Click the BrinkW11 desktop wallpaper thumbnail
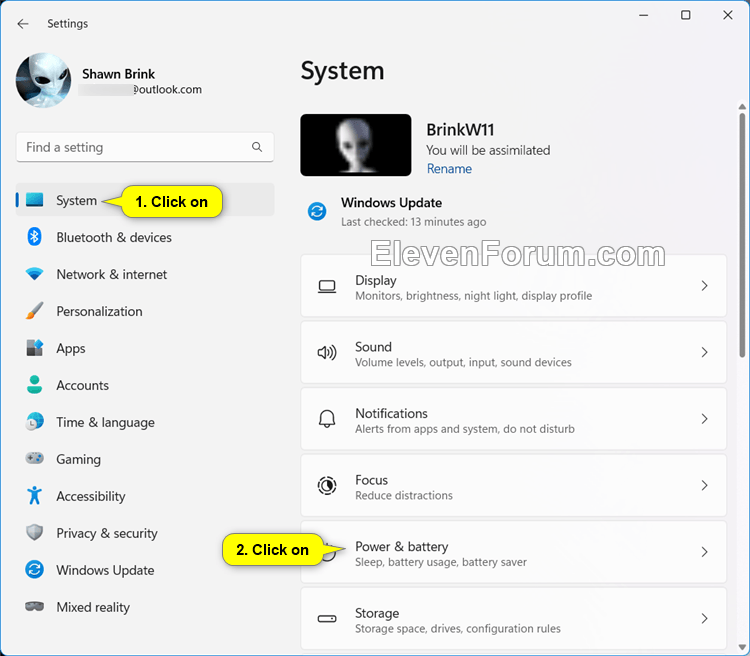 [356, 145]
